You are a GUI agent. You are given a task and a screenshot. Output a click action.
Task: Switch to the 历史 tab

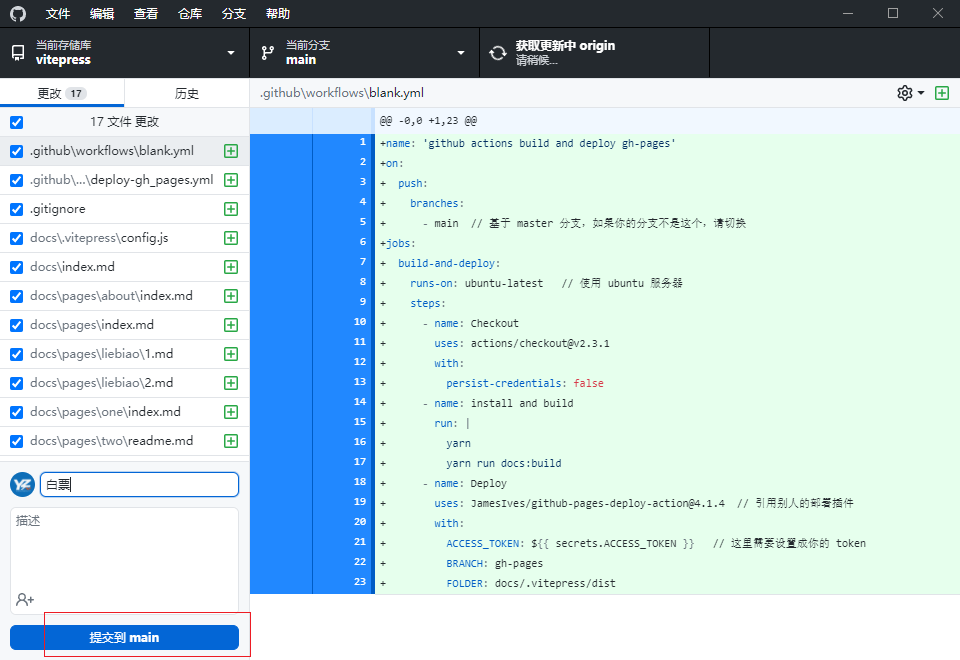click(x=187, y=93)
